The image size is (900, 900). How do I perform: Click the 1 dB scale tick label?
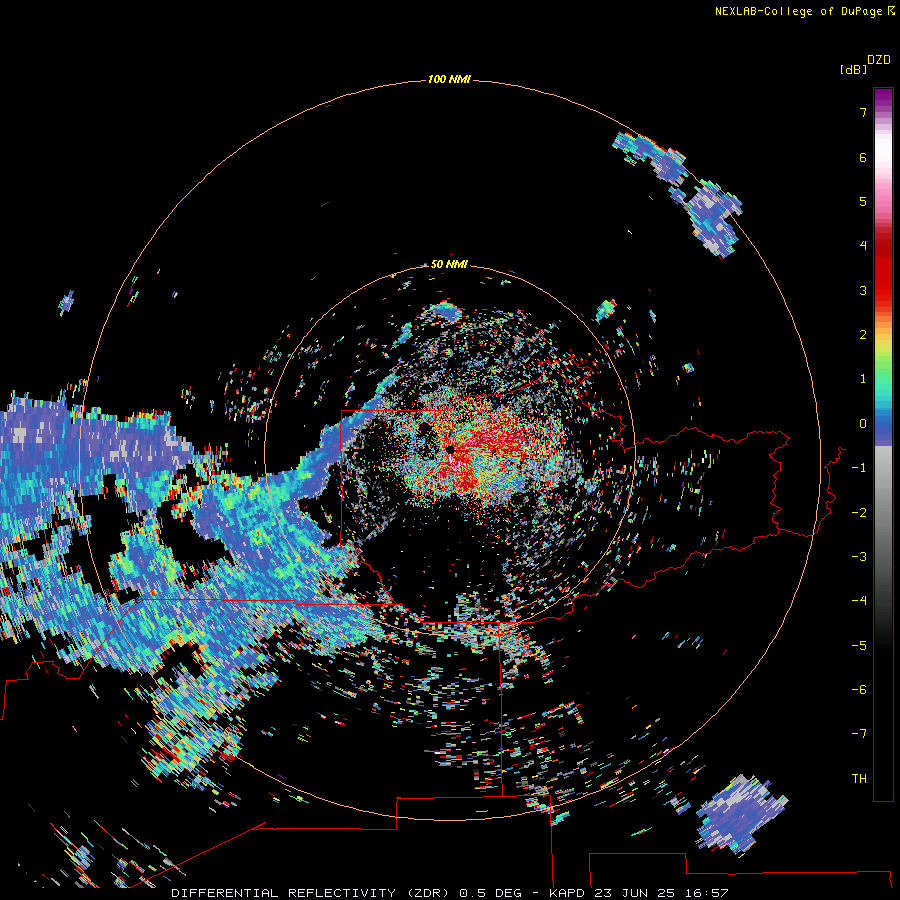[863, 379]
